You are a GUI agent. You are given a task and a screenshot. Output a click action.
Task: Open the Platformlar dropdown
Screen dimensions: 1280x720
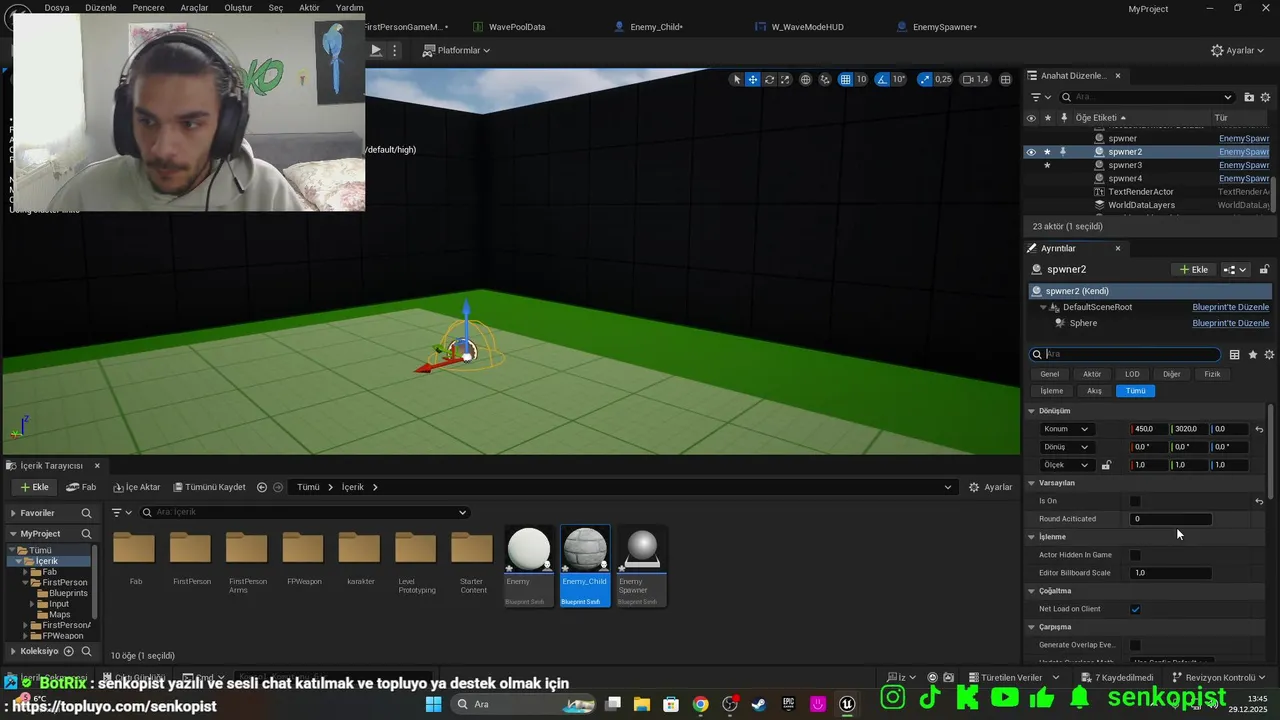click(x=456, y=50)
